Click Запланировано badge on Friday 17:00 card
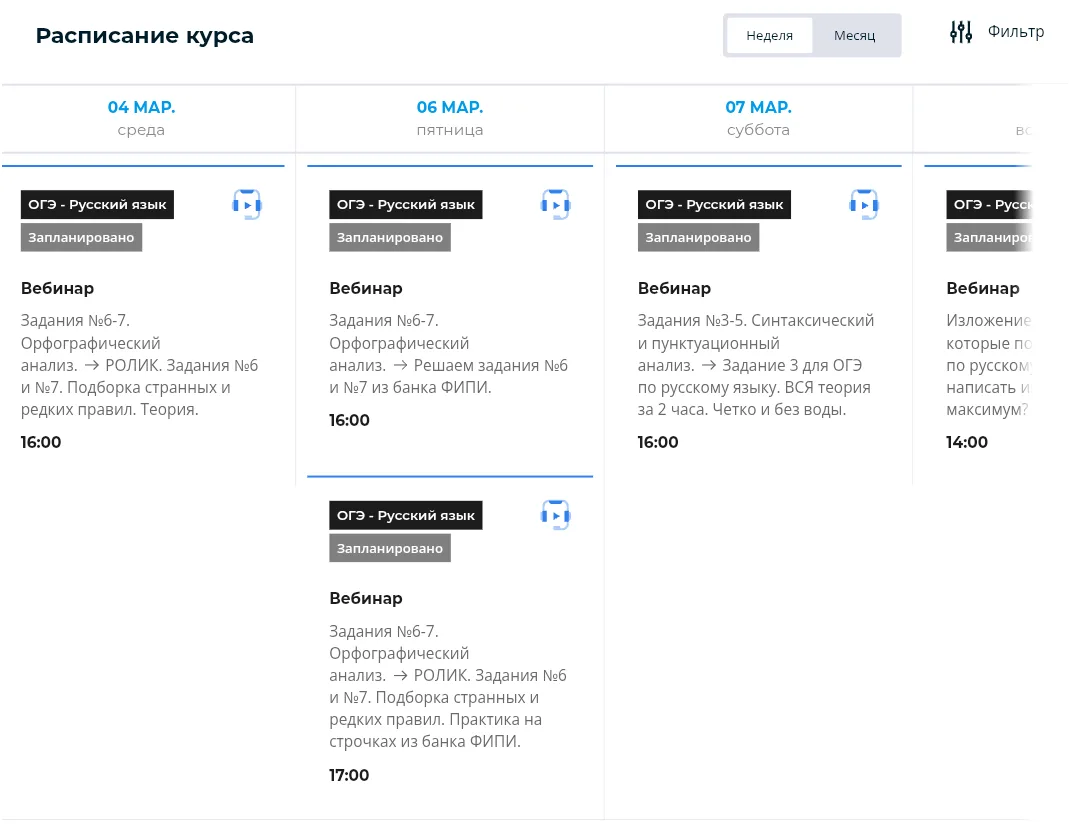The height and width of the screenshot is (824, 1069). (389, 548)
